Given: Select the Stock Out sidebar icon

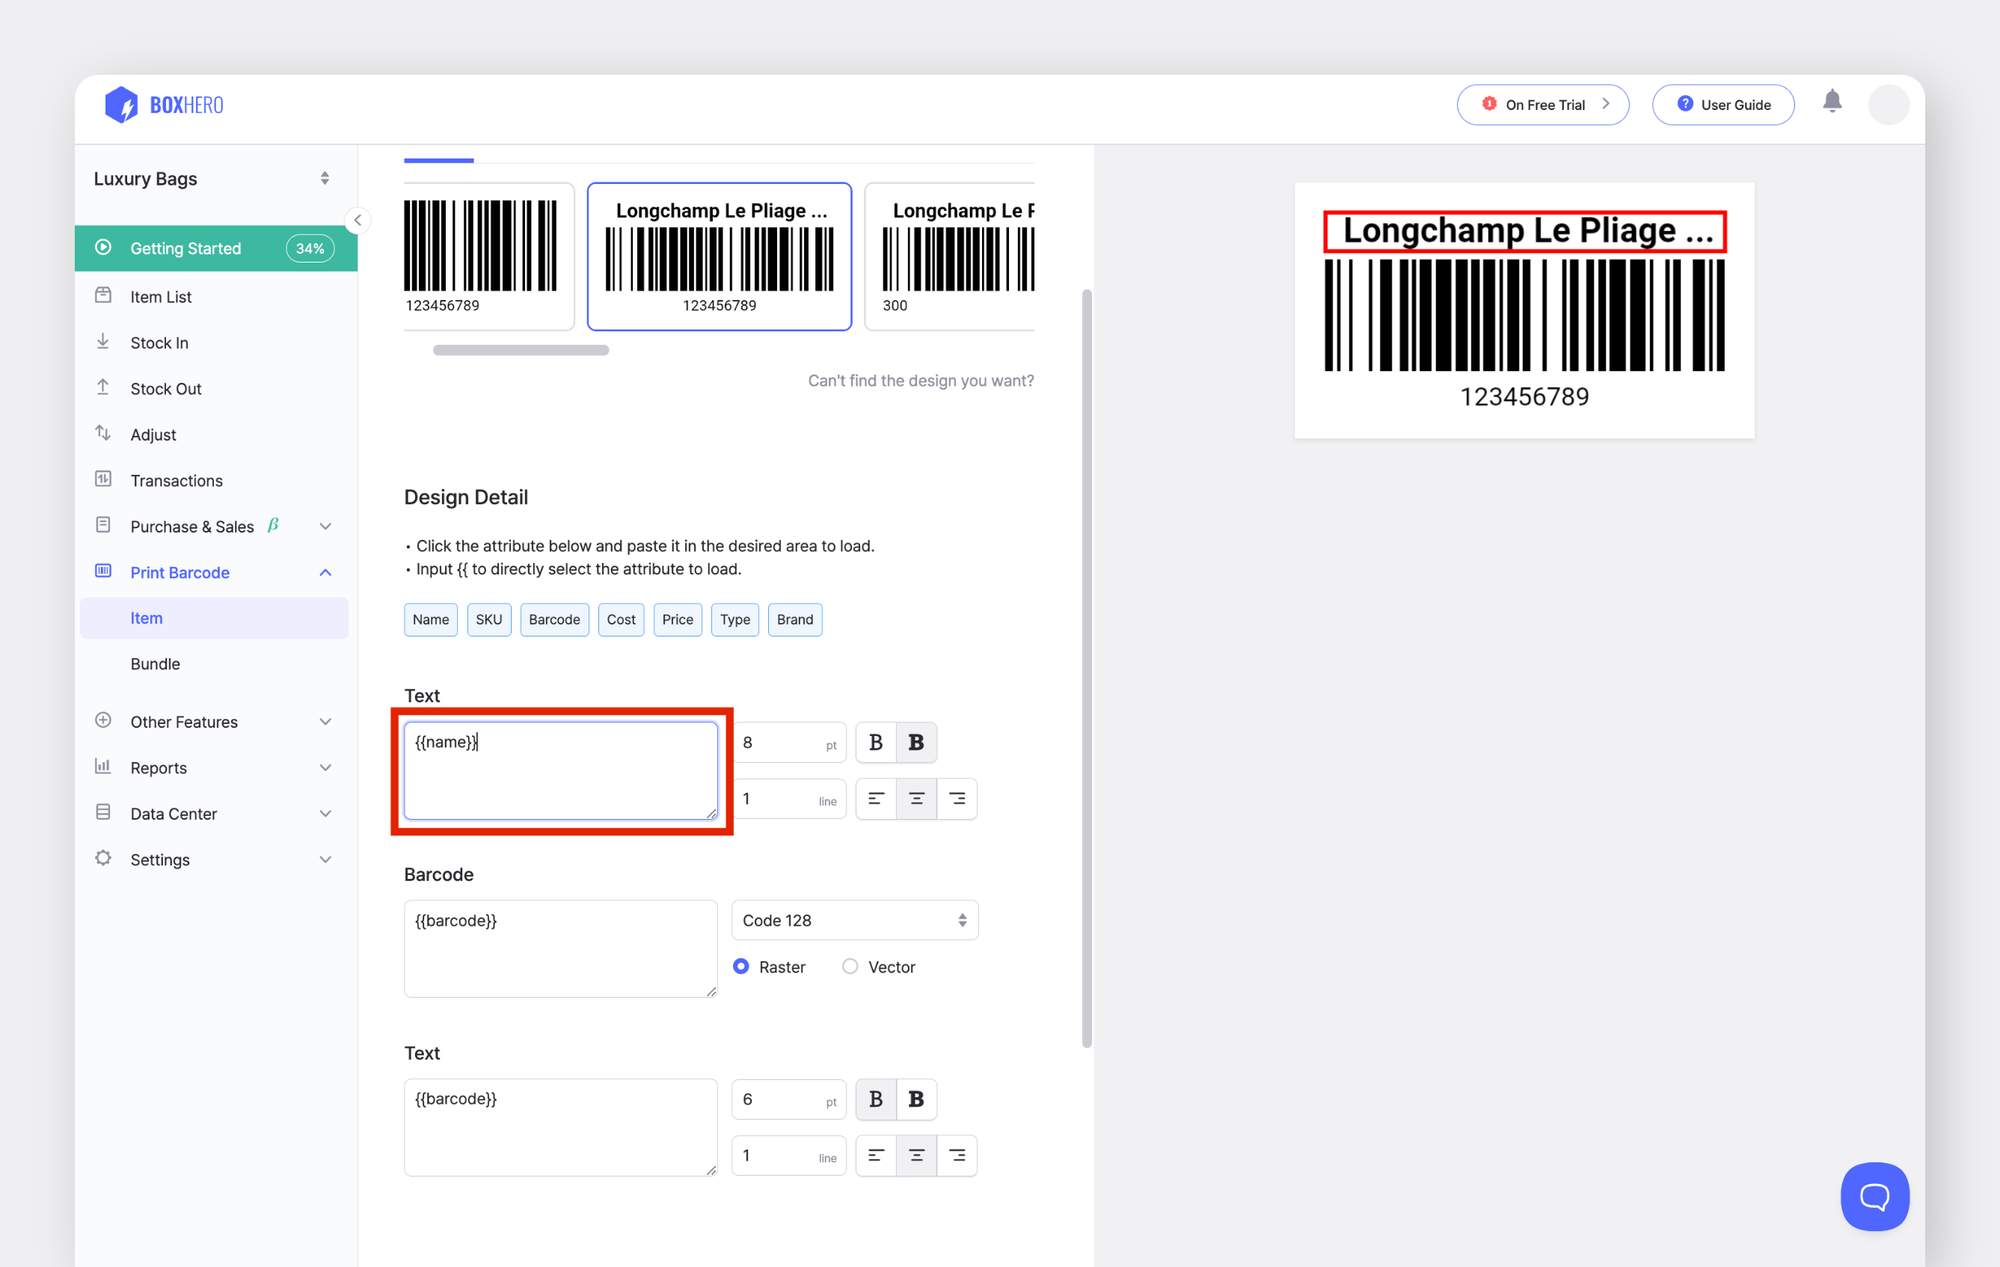Looking at the screenshot, I should click(103, 388).
